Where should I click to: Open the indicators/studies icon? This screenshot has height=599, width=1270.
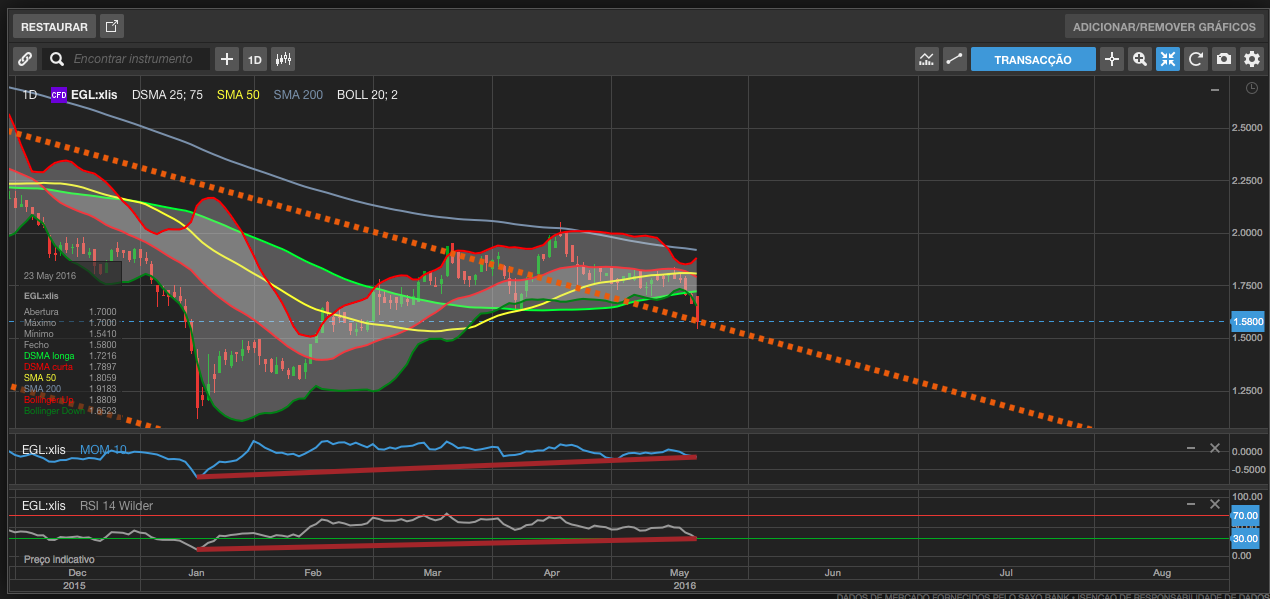pyautogui.click(x=927, y=59)
